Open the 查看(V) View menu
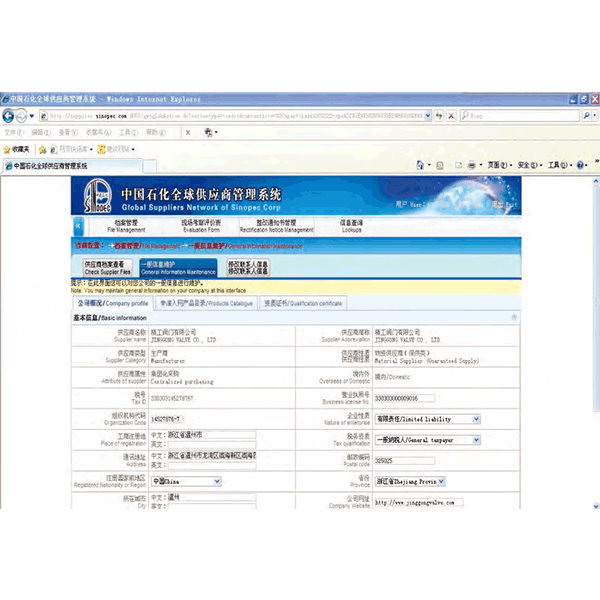Image resolution: width=600 pixels, height=600 pixels. [68, 132]
